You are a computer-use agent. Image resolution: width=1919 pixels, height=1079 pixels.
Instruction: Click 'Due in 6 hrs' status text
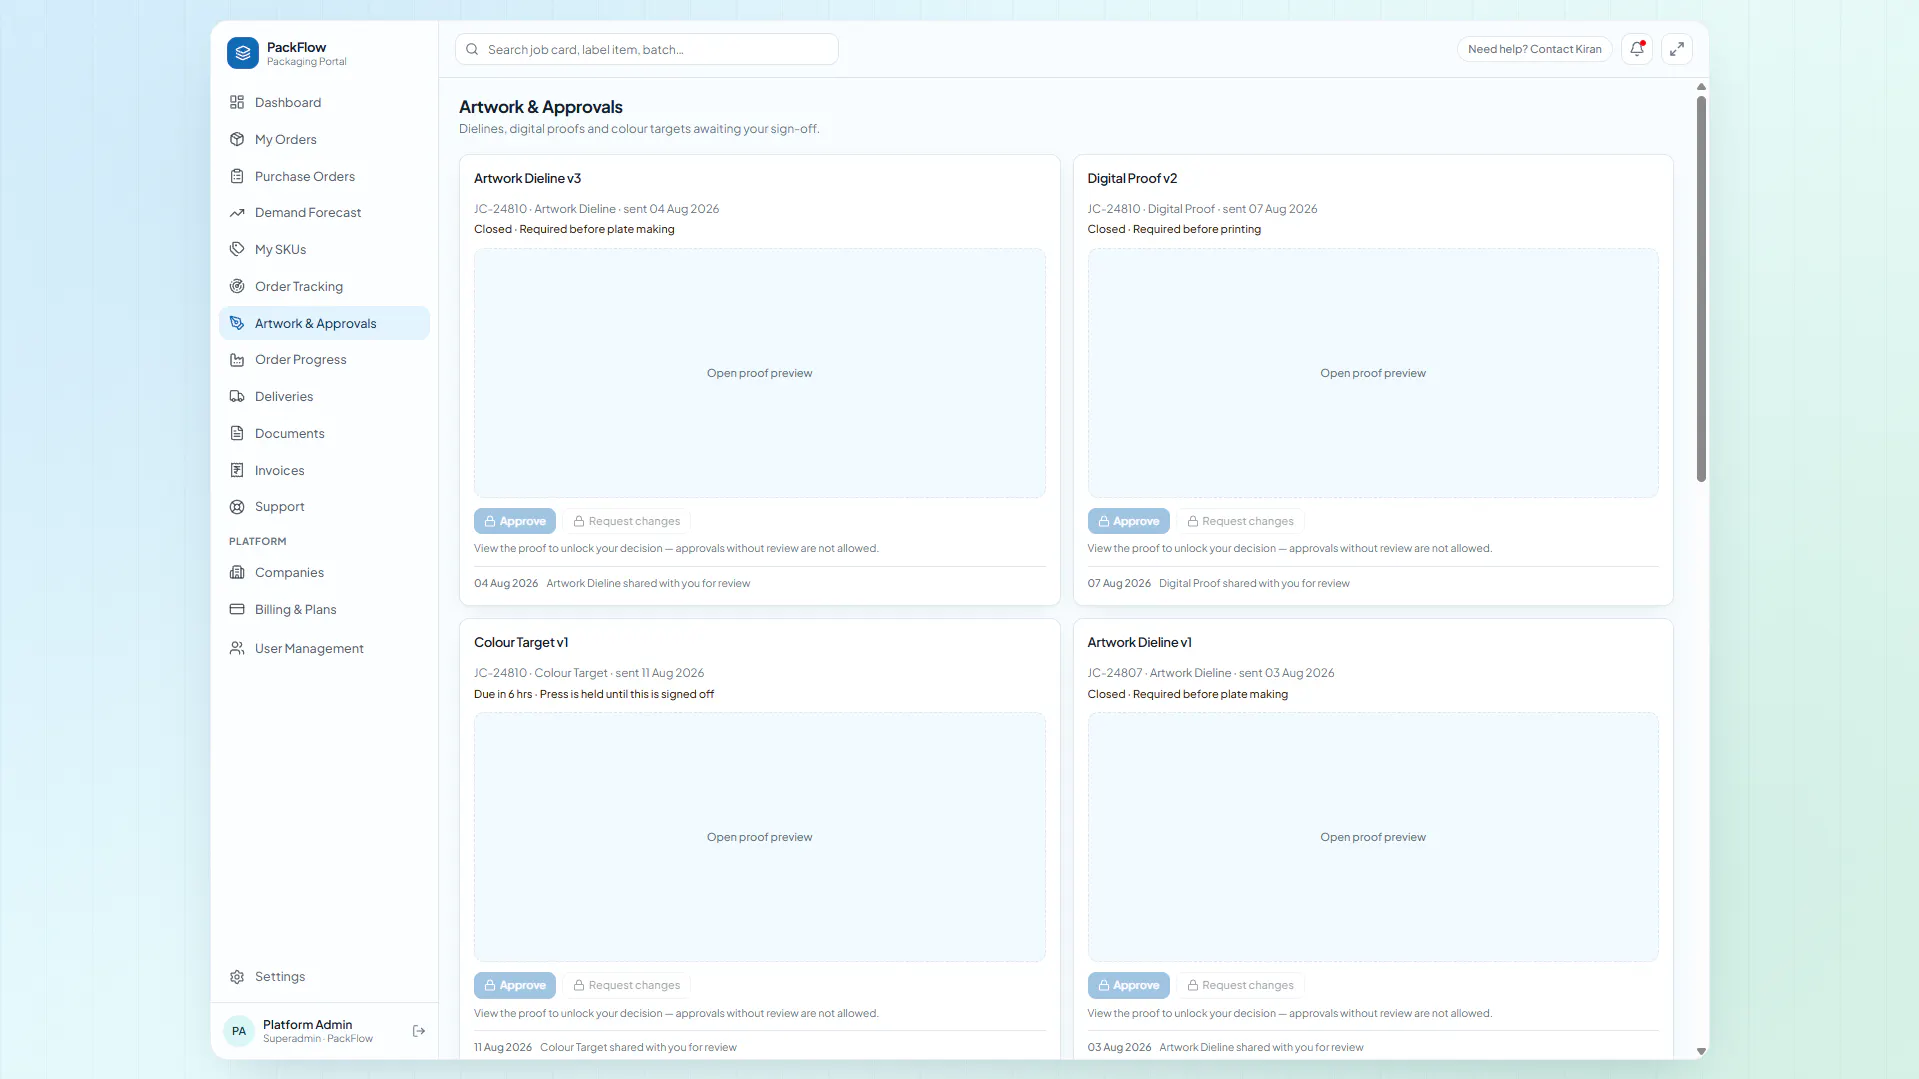pyautogui.click(x=503, y=694)
